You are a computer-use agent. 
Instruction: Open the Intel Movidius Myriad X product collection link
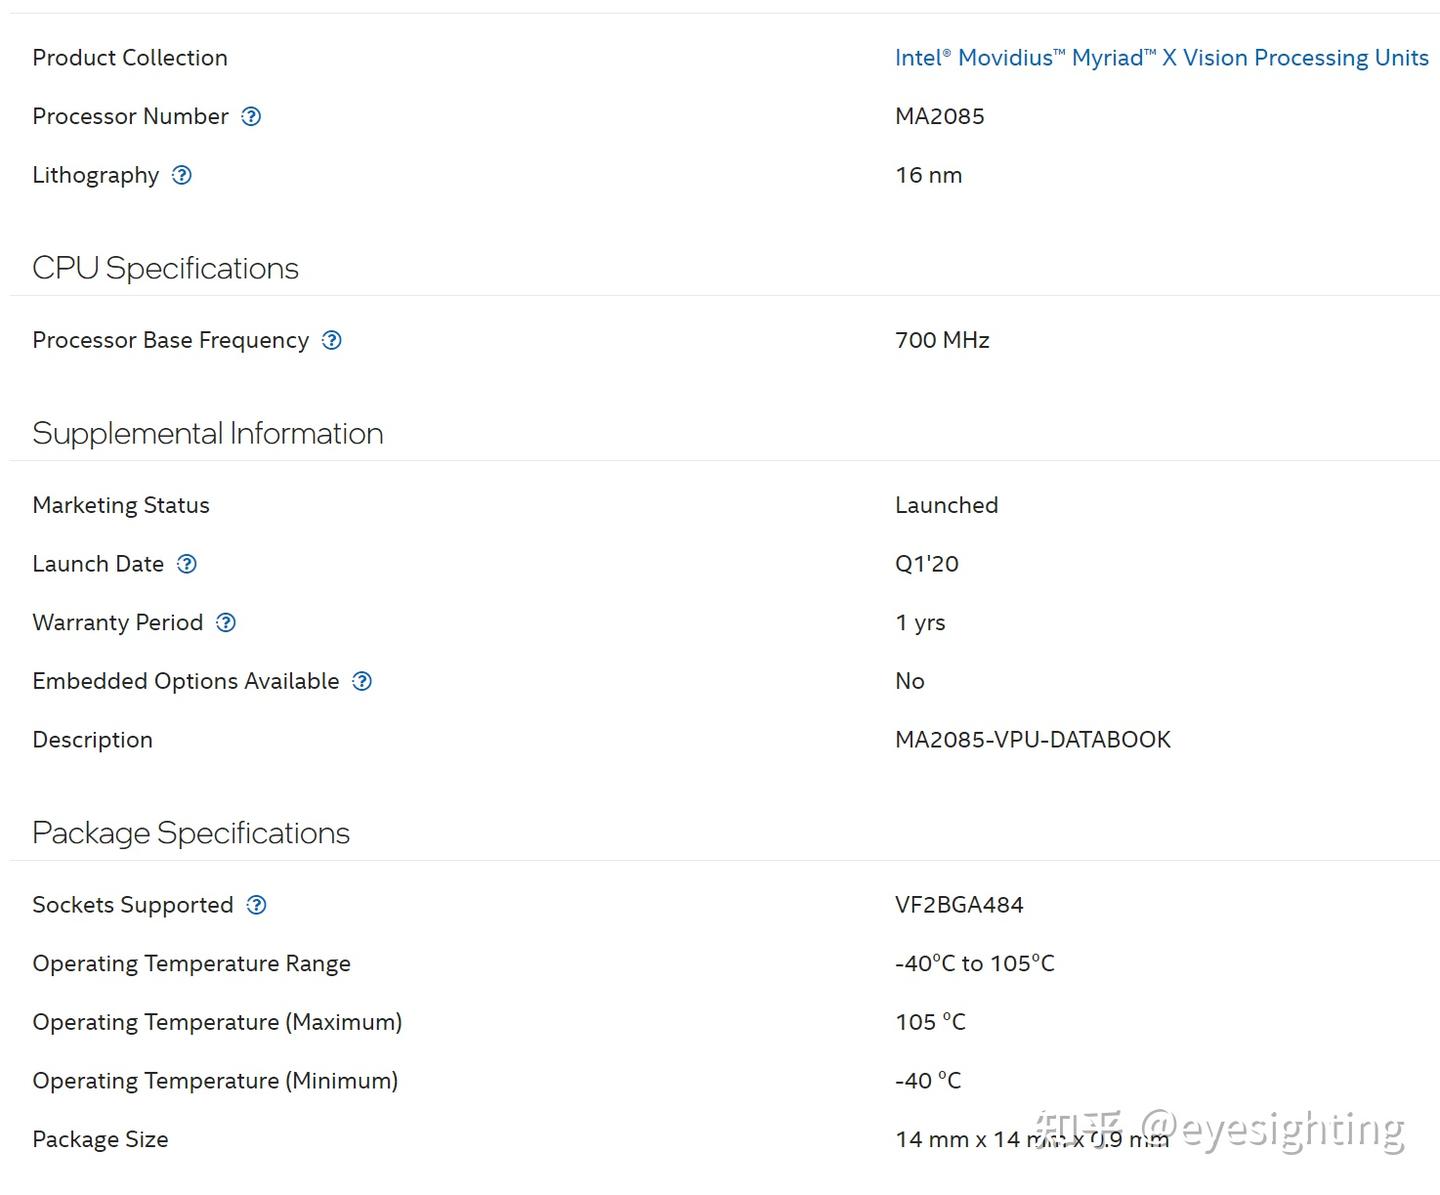coord(1161,58)
